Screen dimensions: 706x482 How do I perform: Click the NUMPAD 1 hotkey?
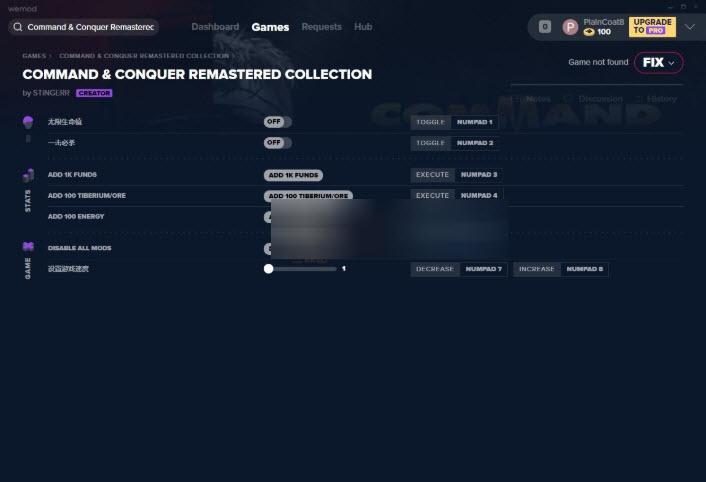tap(475, 122)
